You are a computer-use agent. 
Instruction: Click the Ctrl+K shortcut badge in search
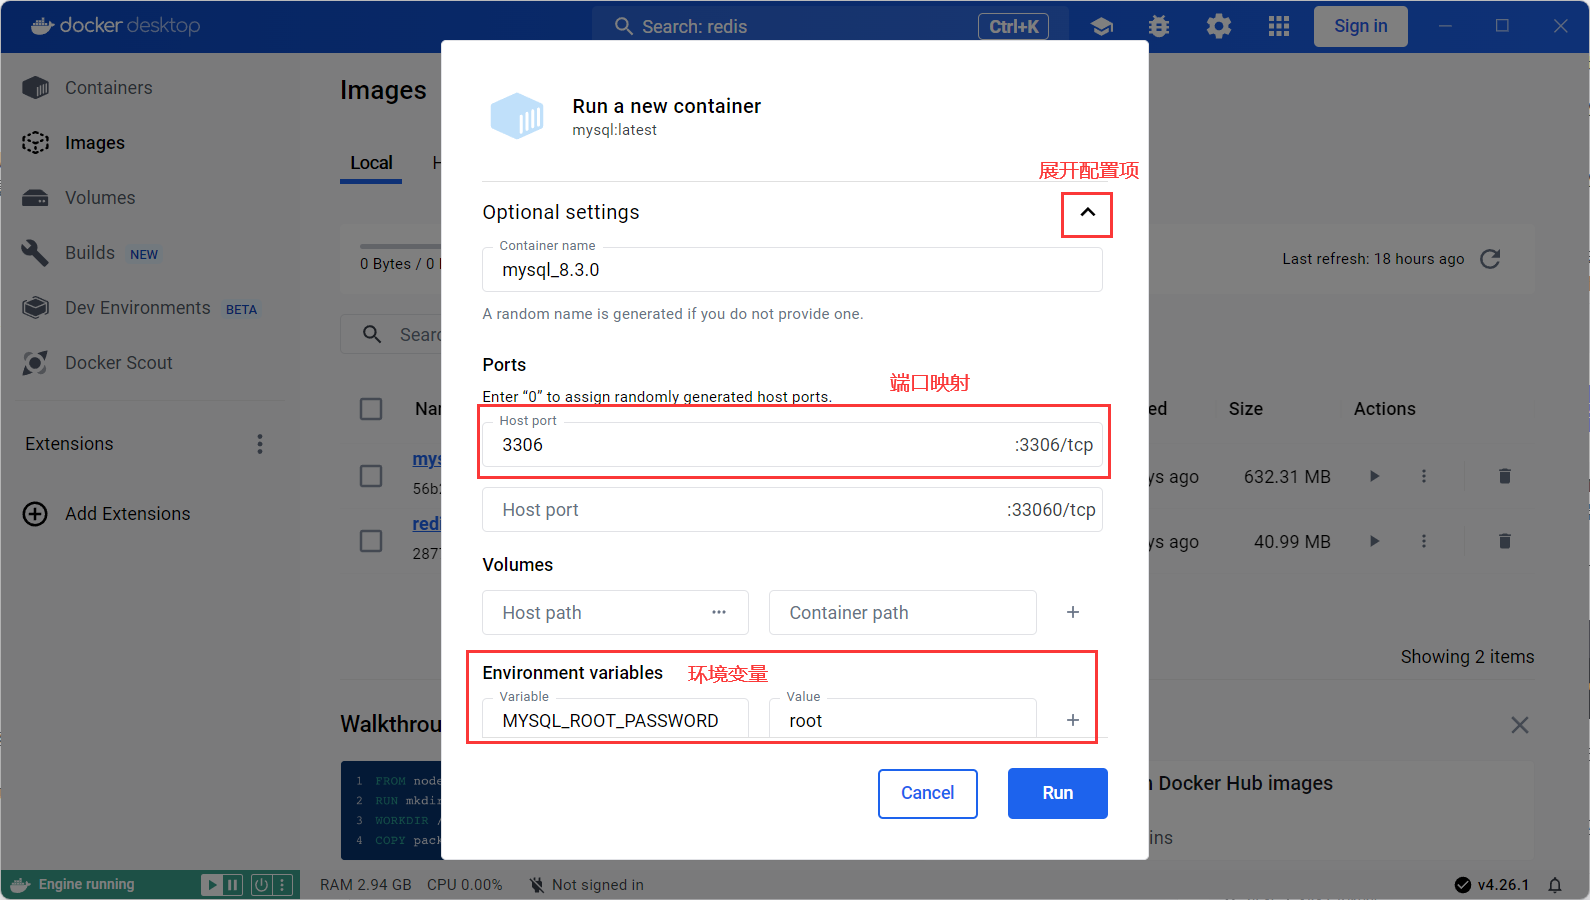point(1014,27)
